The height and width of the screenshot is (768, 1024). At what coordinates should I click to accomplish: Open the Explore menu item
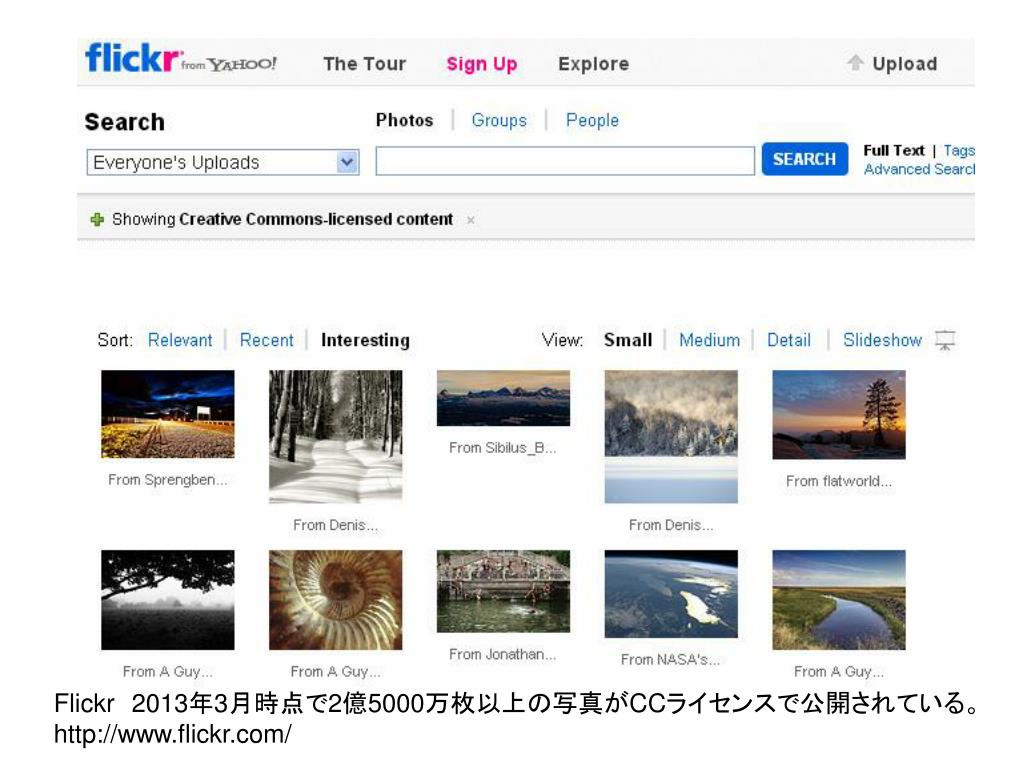594,64
